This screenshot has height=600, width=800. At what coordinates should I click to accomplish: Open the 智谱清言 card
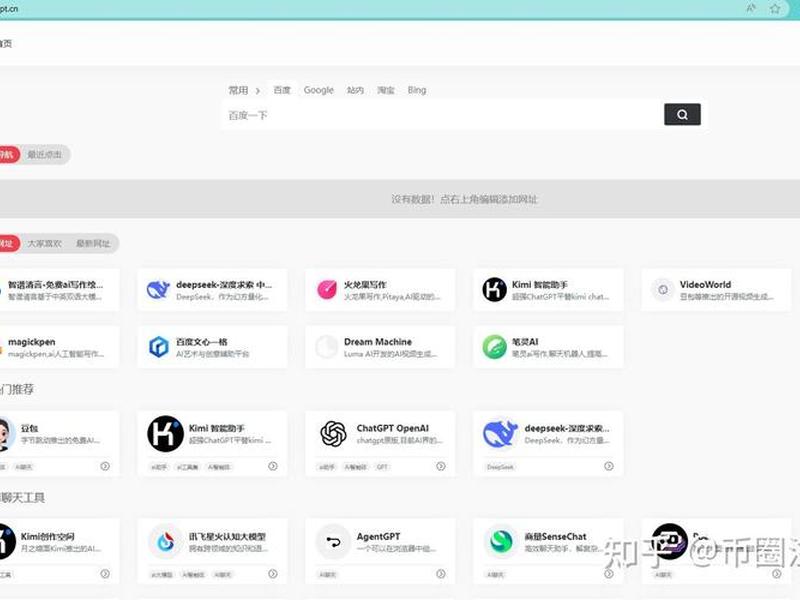coord(59,290)
